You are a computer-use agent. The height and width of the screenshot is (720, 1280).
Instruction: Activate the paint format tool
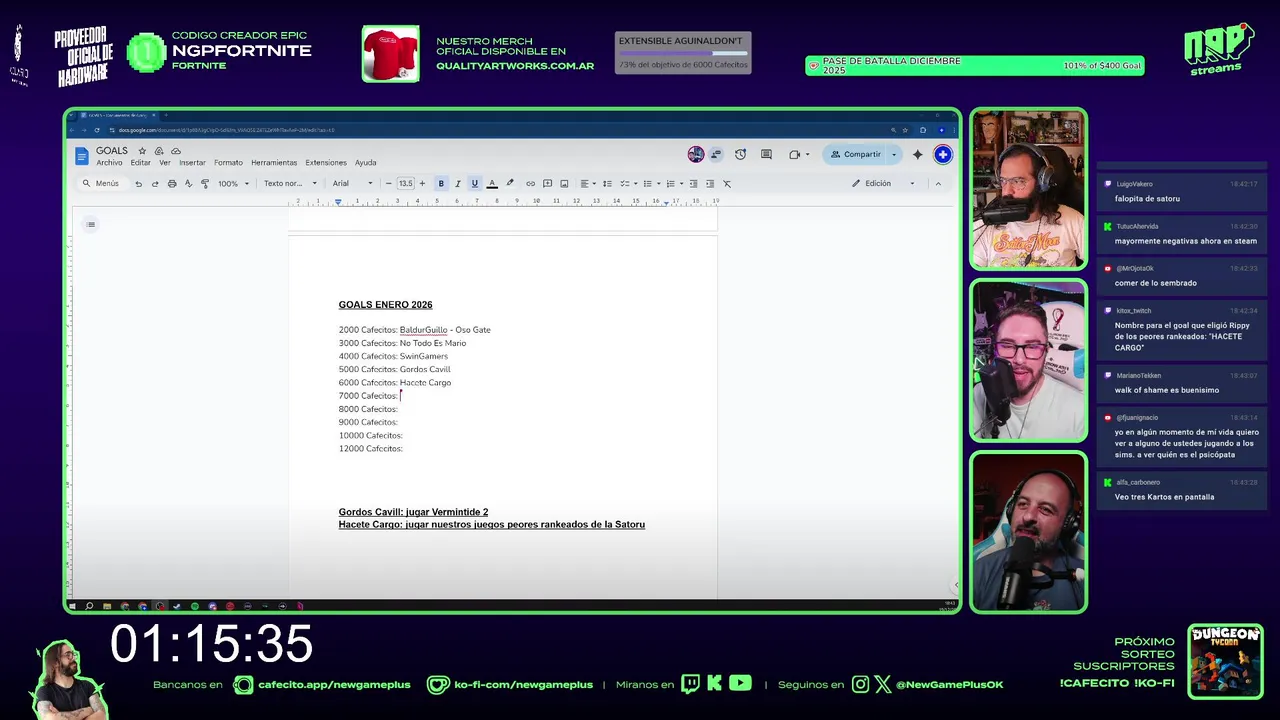click(x=205, y=184)
